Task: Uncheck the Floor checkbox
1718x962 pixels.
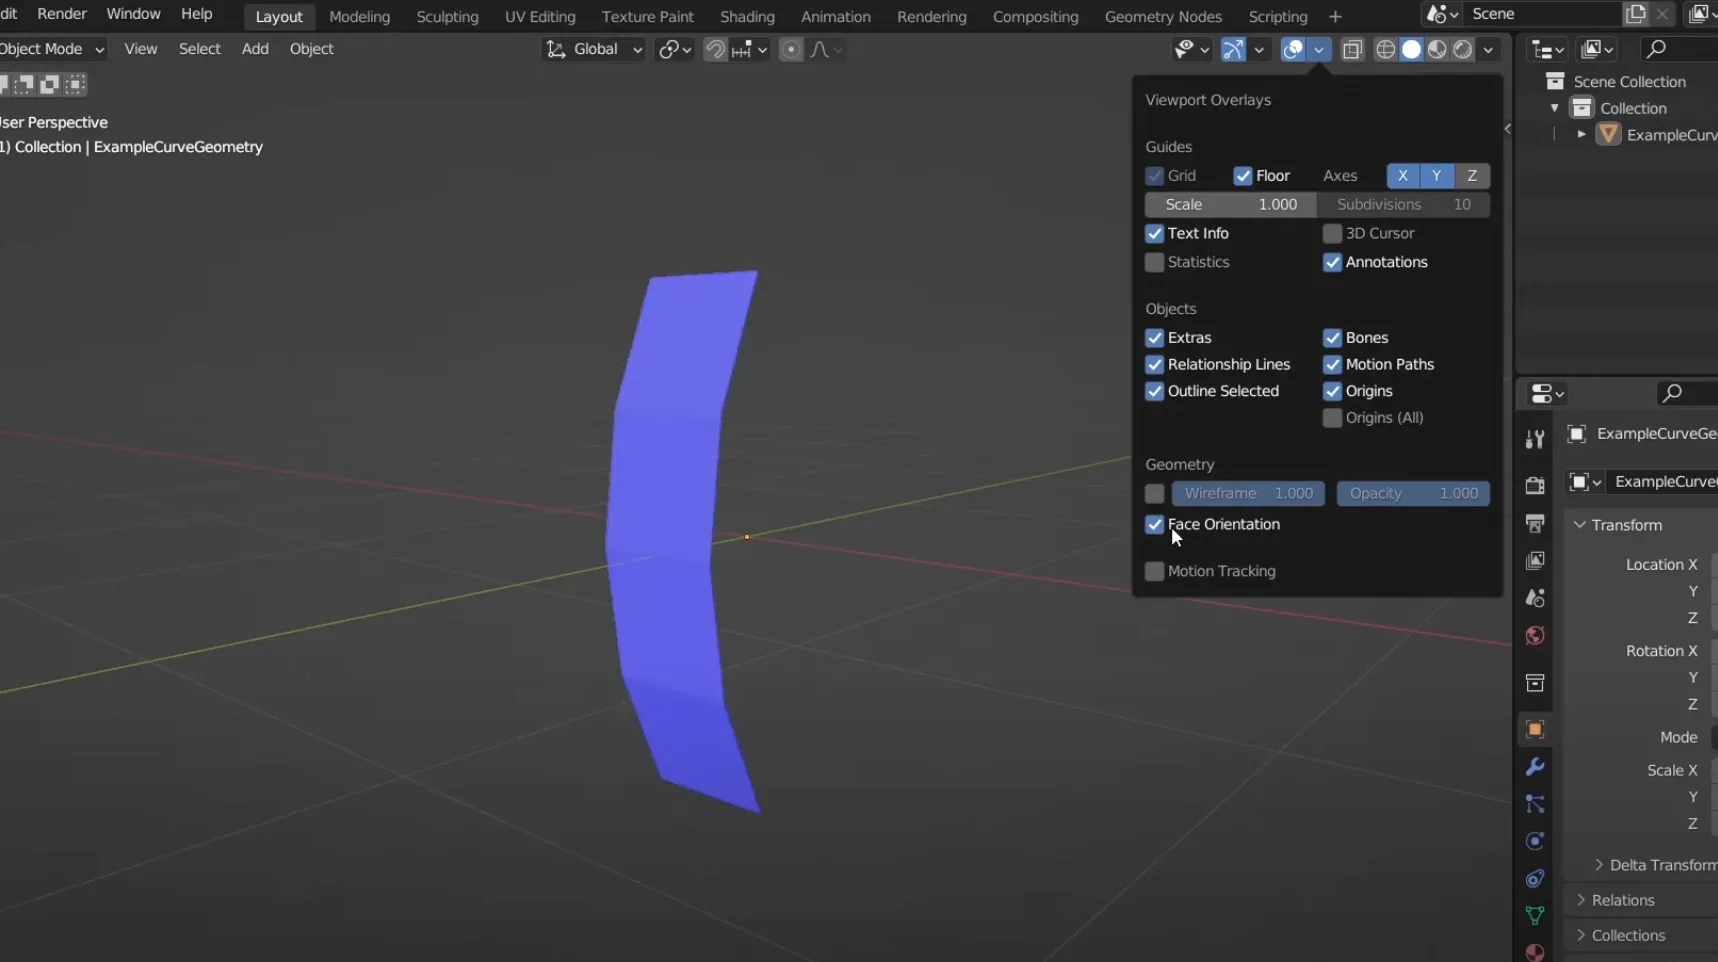Action: 1243,176
